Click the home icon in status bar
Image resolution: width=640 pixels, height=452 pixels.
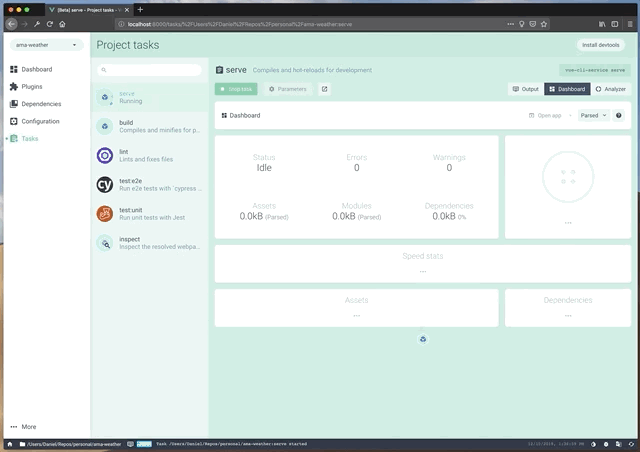click(x=10, y=444)
